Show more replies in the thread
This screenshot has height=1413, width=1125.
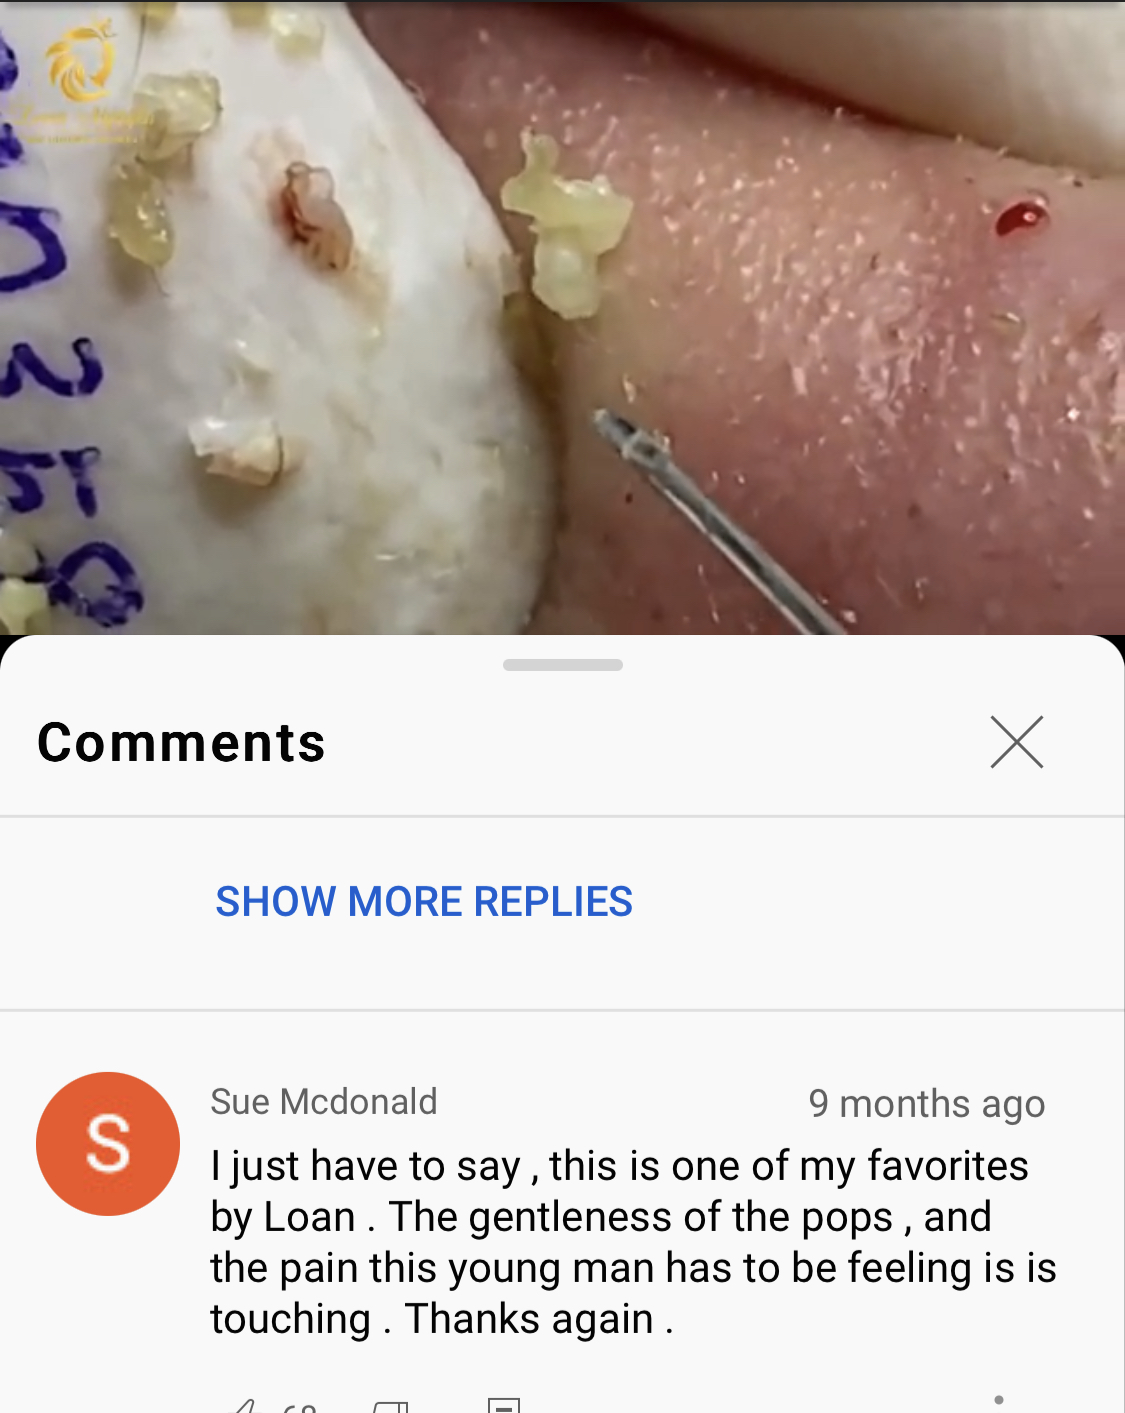[424, 901]
